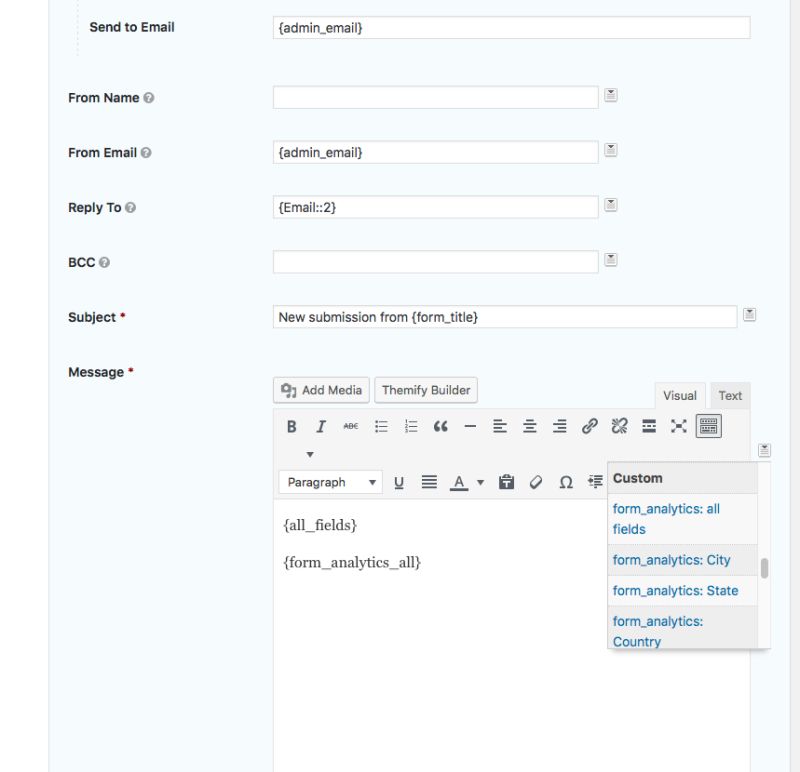Open the text color dropdown arrow
Screen dimensions: 800x772
(479, 481)
